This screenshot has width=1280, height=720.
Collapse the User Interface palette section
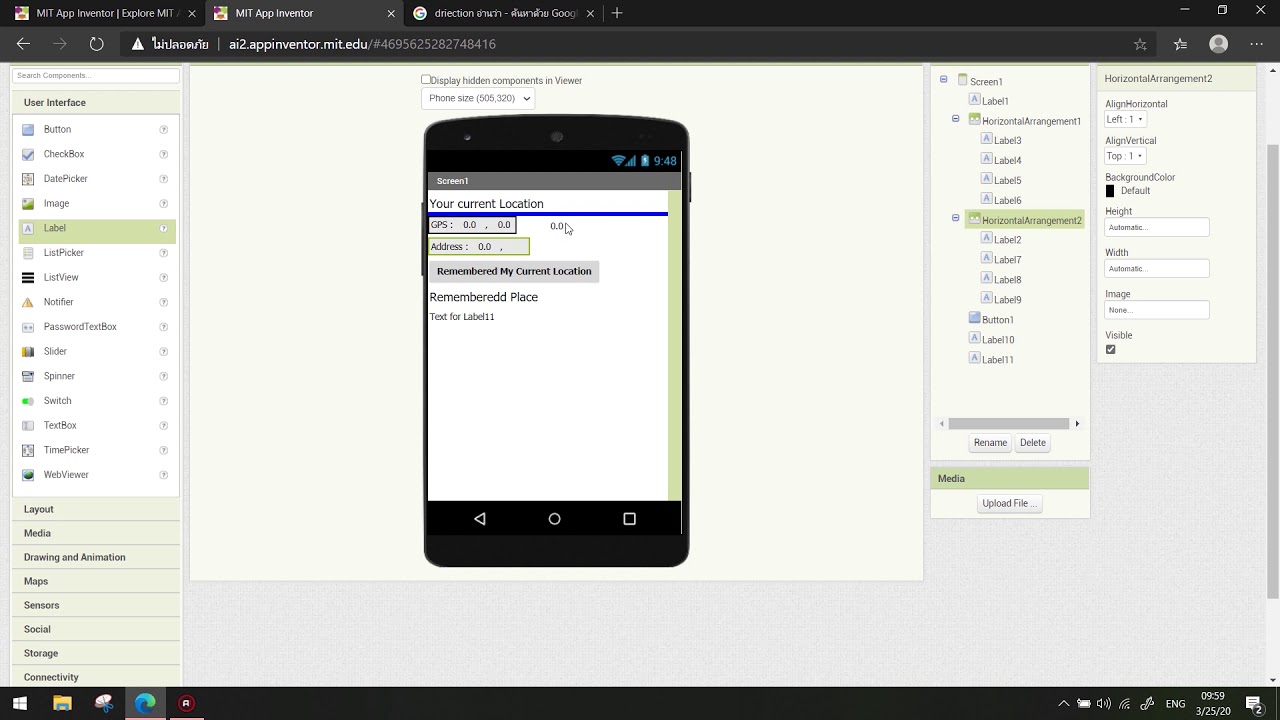pyautogui.click(x=96, y=102)
